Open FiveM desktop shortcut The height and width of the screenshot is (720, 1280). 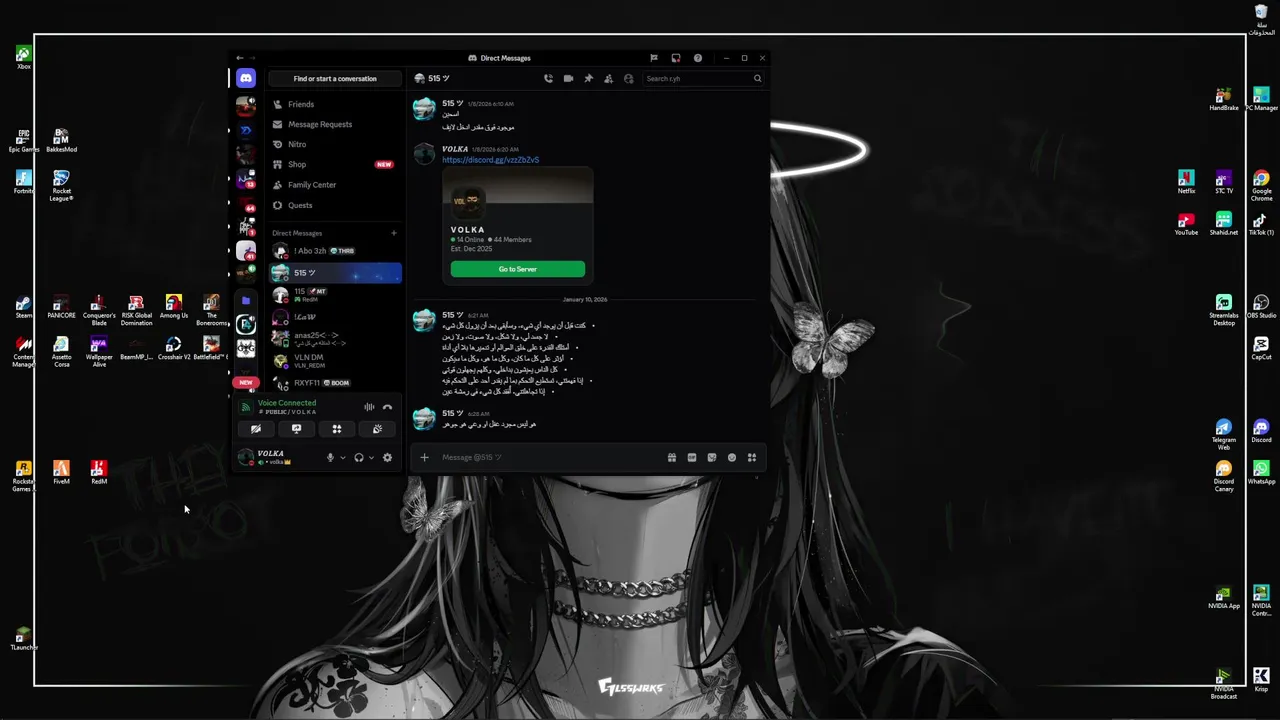61,472
